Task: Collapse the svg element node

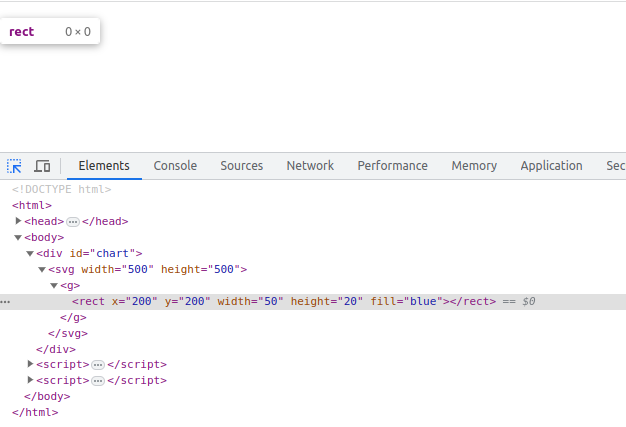Action: point(42,270)
